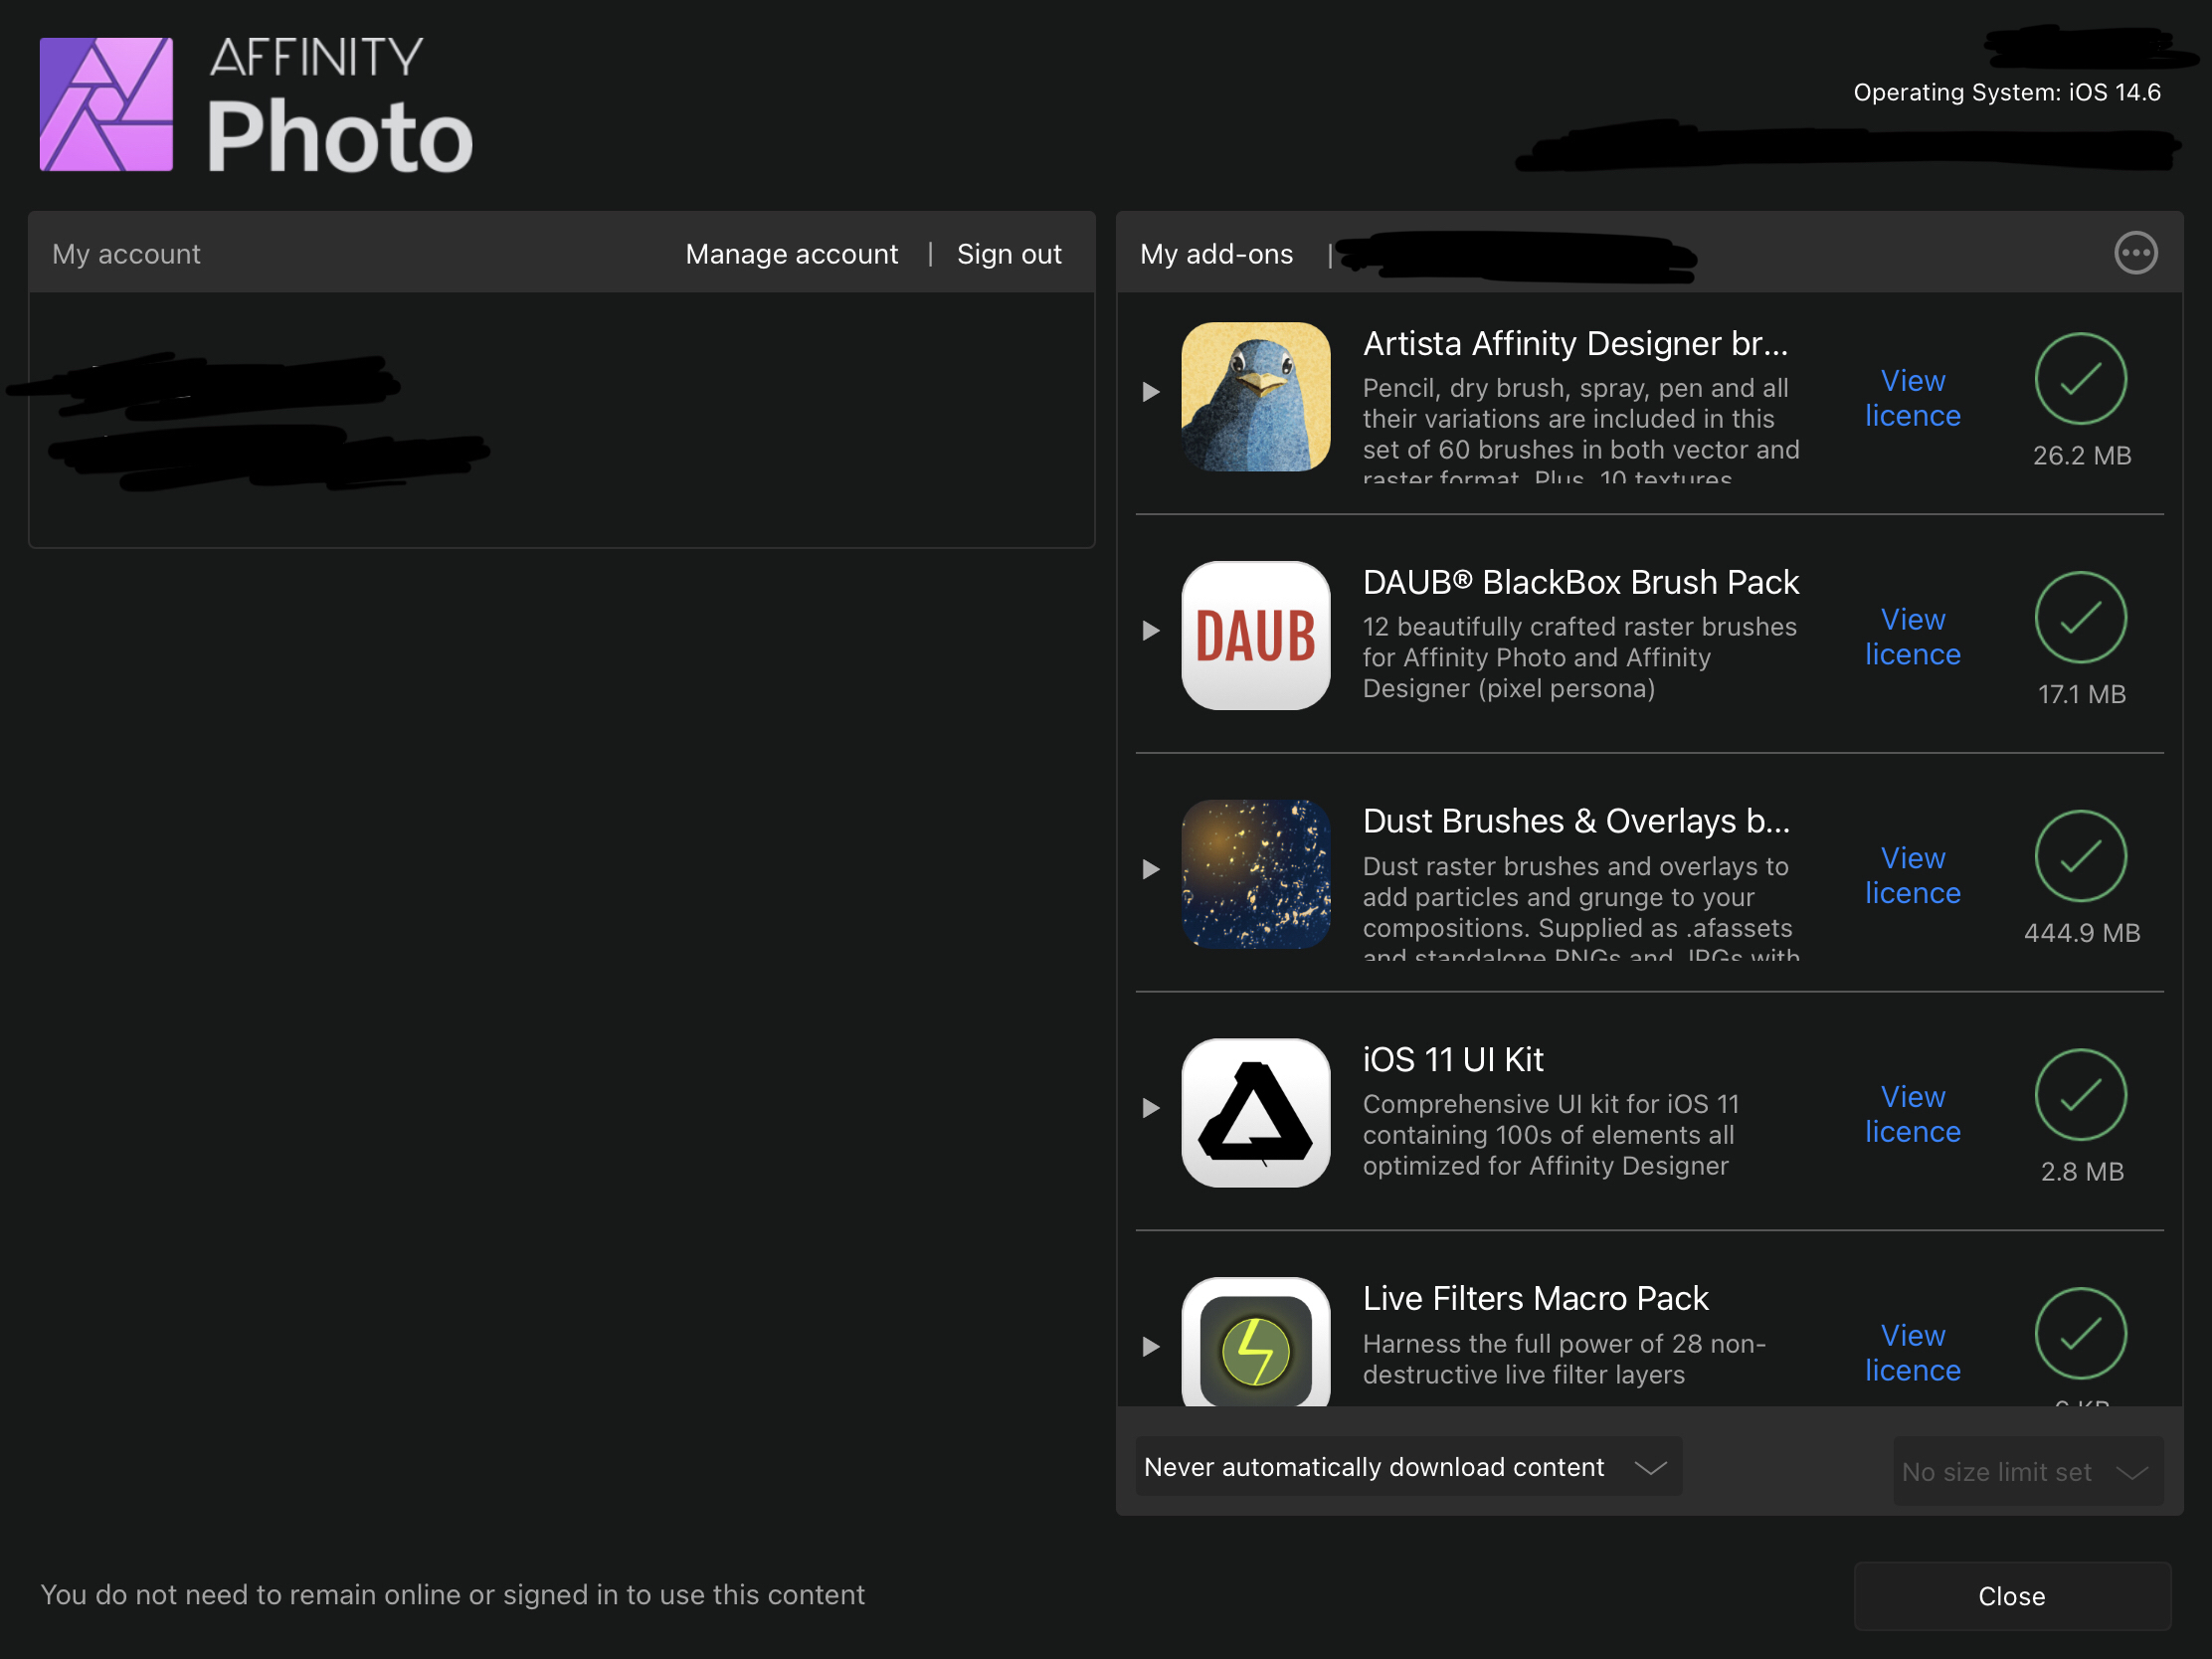Viewport: 2212px width, 1659px height.
Task: Click the iOS 11 UI Kit title
Action: pyautogui.click(x=1452, y=1059)
